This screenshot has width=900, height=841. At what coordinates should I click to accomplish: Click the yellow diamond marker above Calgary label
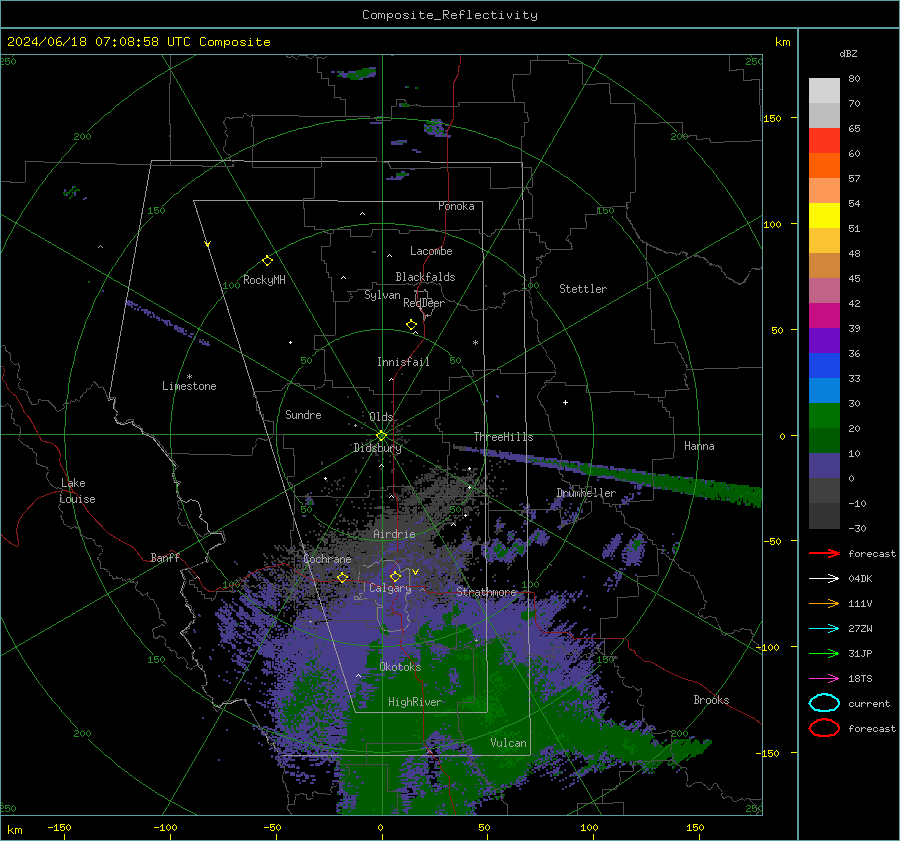click(395, 576)
